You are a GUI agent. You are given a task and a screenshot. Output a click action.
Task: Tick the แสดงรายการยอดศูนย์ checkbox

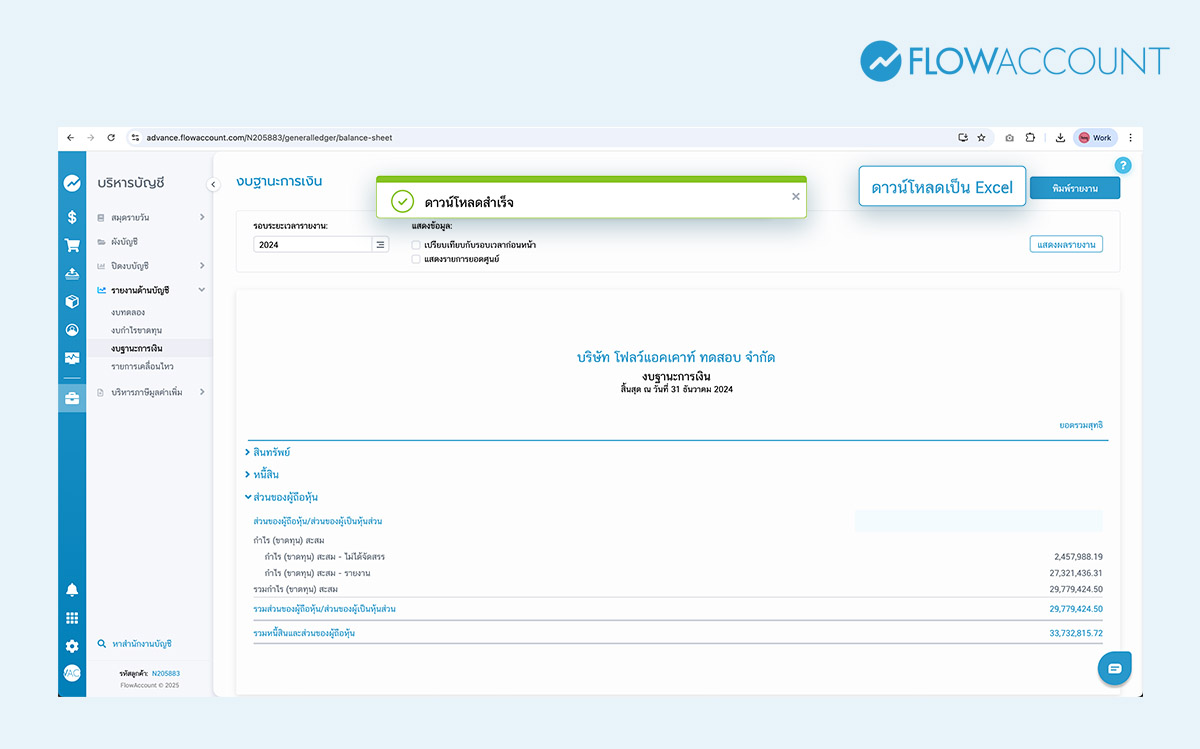(416, 259)
